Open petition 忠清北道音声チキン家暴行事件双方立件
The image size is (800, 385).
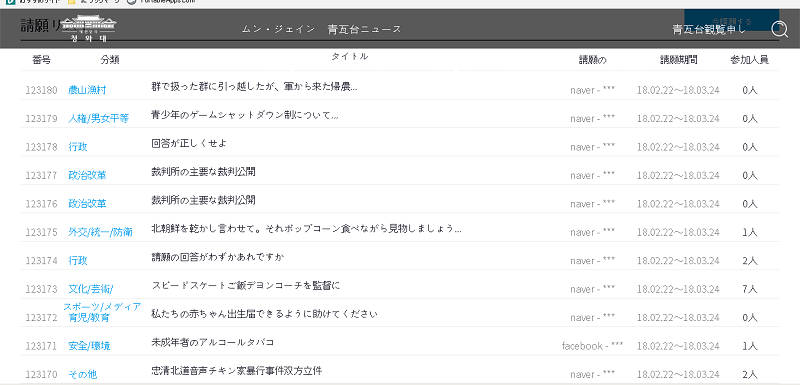point(237,371)
